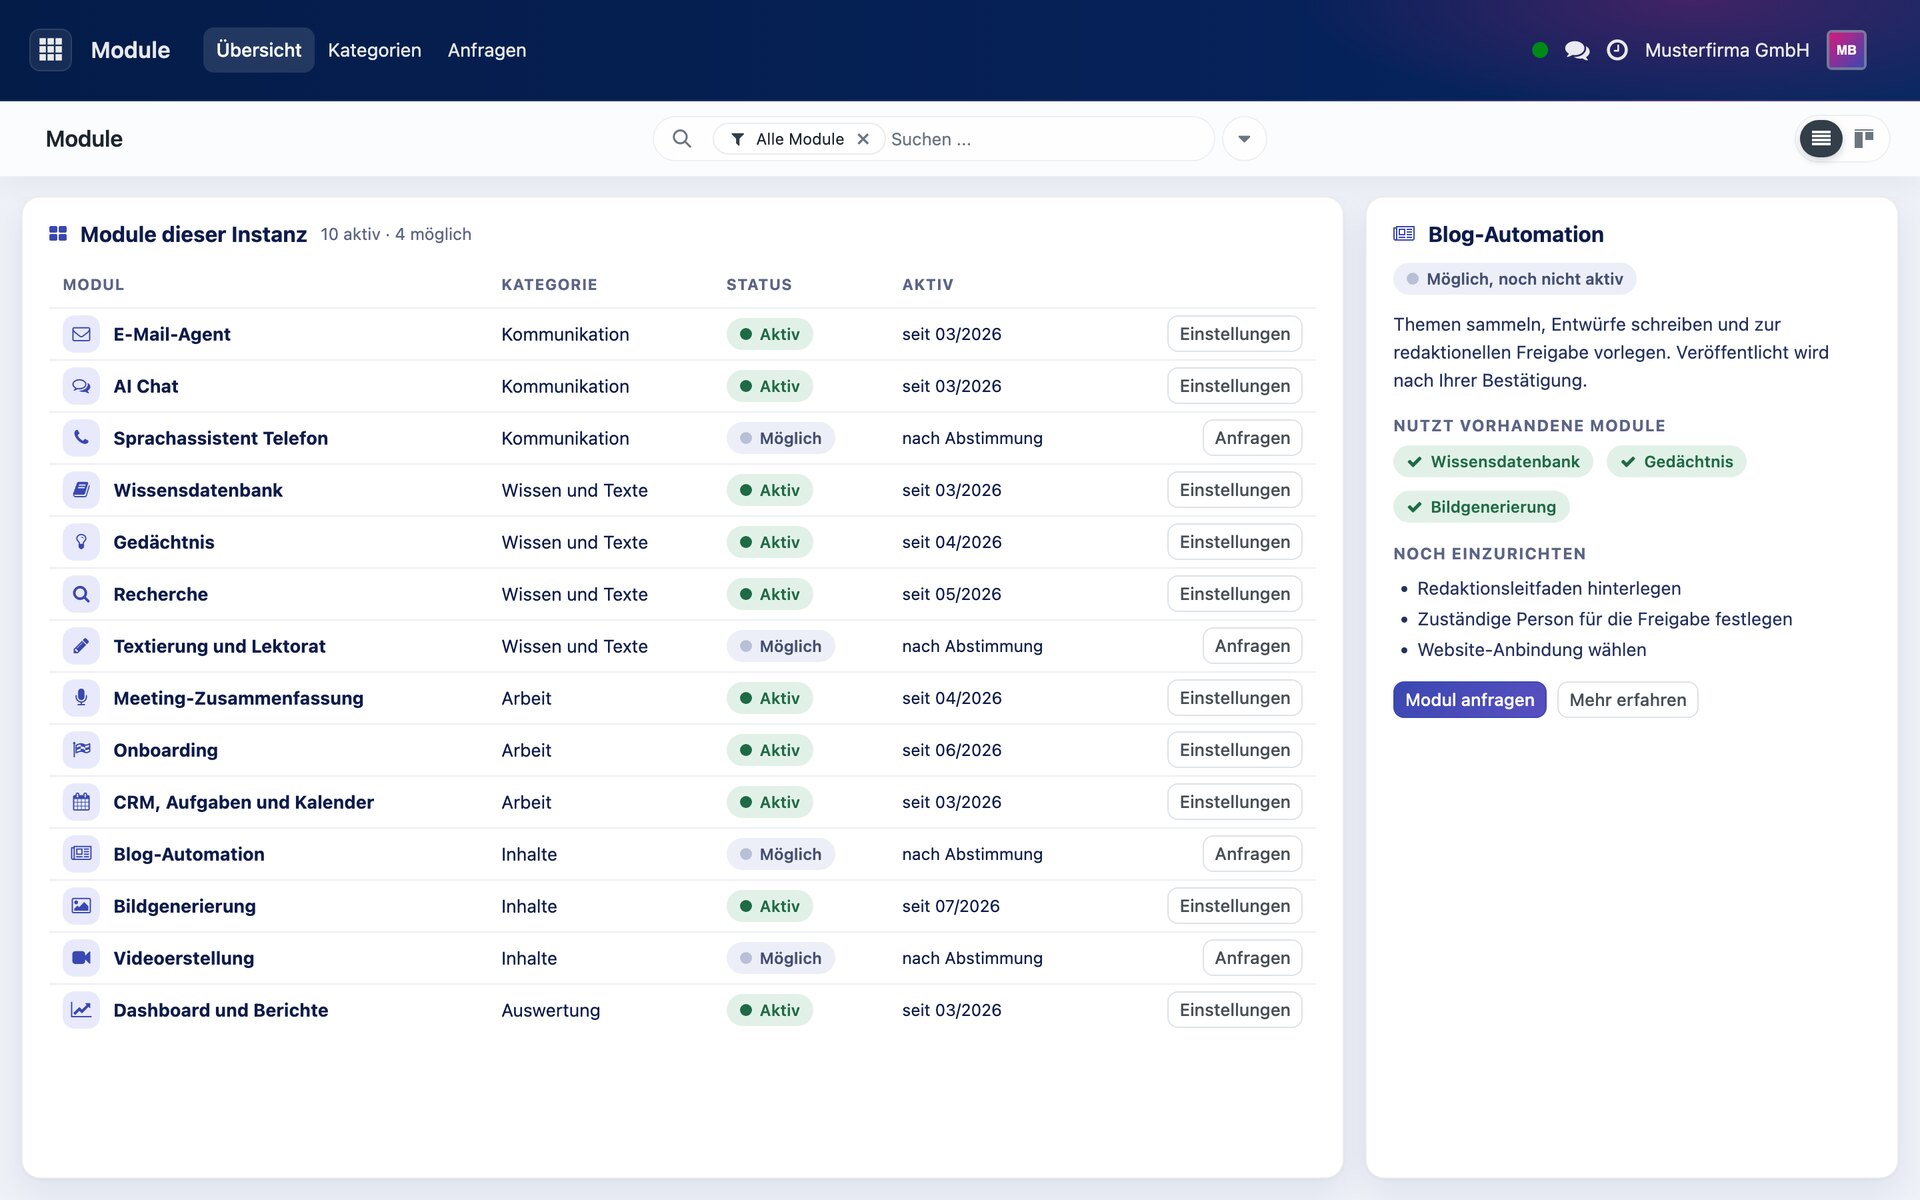1920x1200 pixels.
Task: Click the Onboarding flag icon
Action: (x=81, y=750)
